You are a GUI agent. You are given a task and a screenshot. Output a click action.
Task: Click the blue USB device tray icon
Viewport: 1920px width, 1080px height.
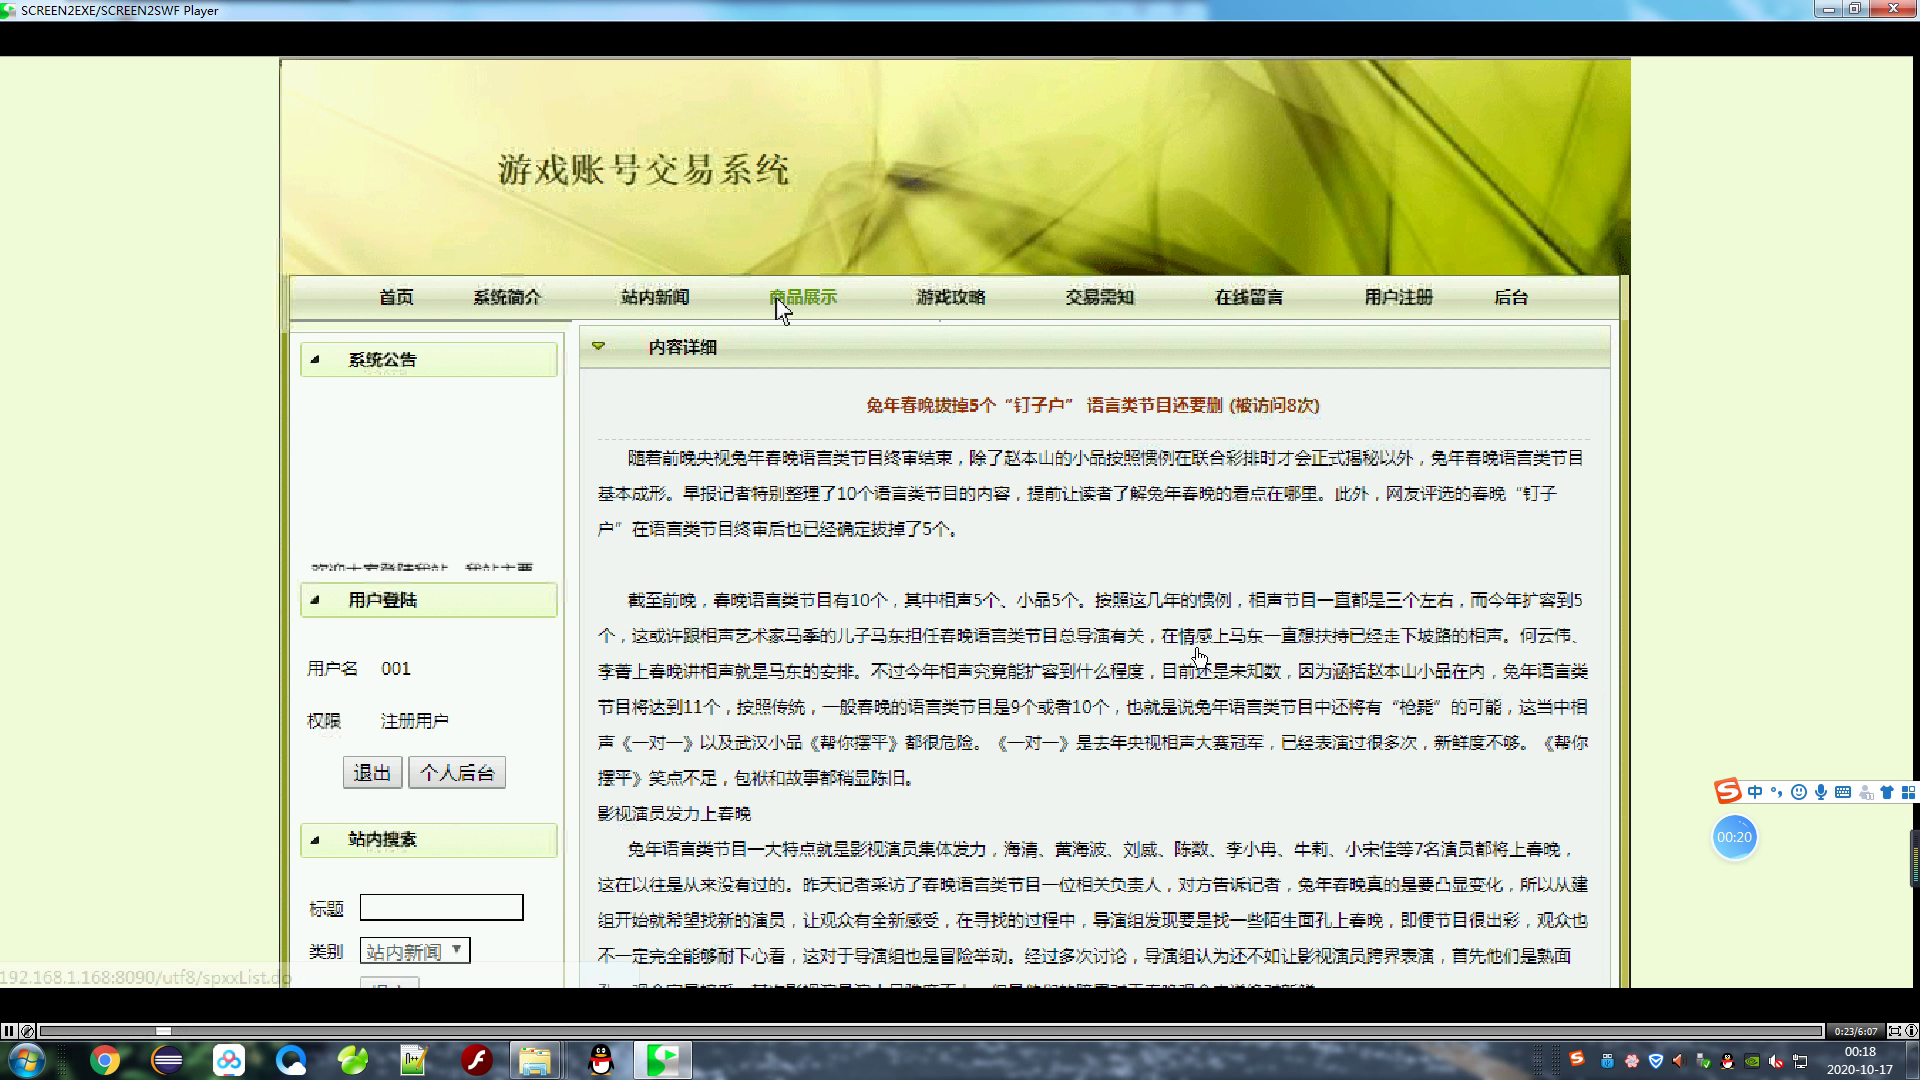[1607, 1061]
